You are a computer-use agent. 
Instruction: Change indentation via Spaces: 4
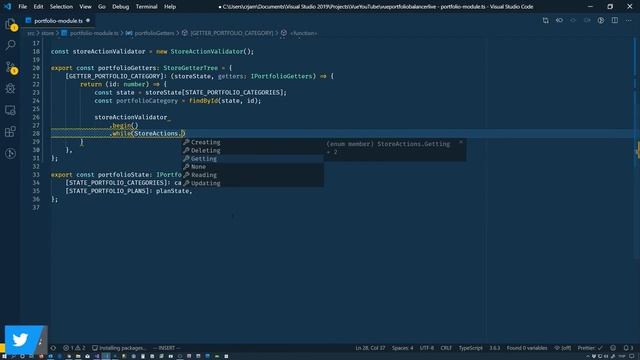402,348
